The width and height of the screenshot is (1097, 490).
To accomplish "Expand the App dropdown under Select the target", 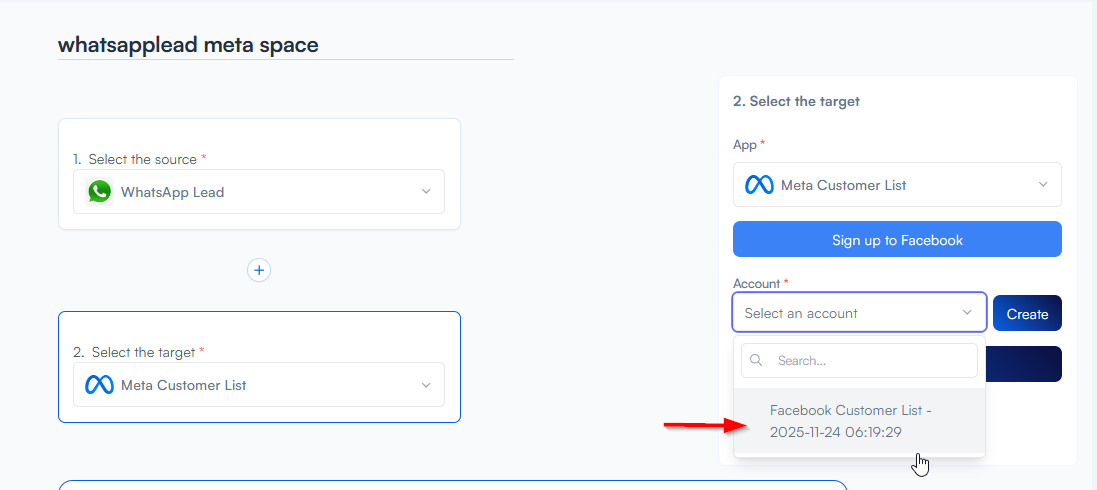I will (896, 185).
